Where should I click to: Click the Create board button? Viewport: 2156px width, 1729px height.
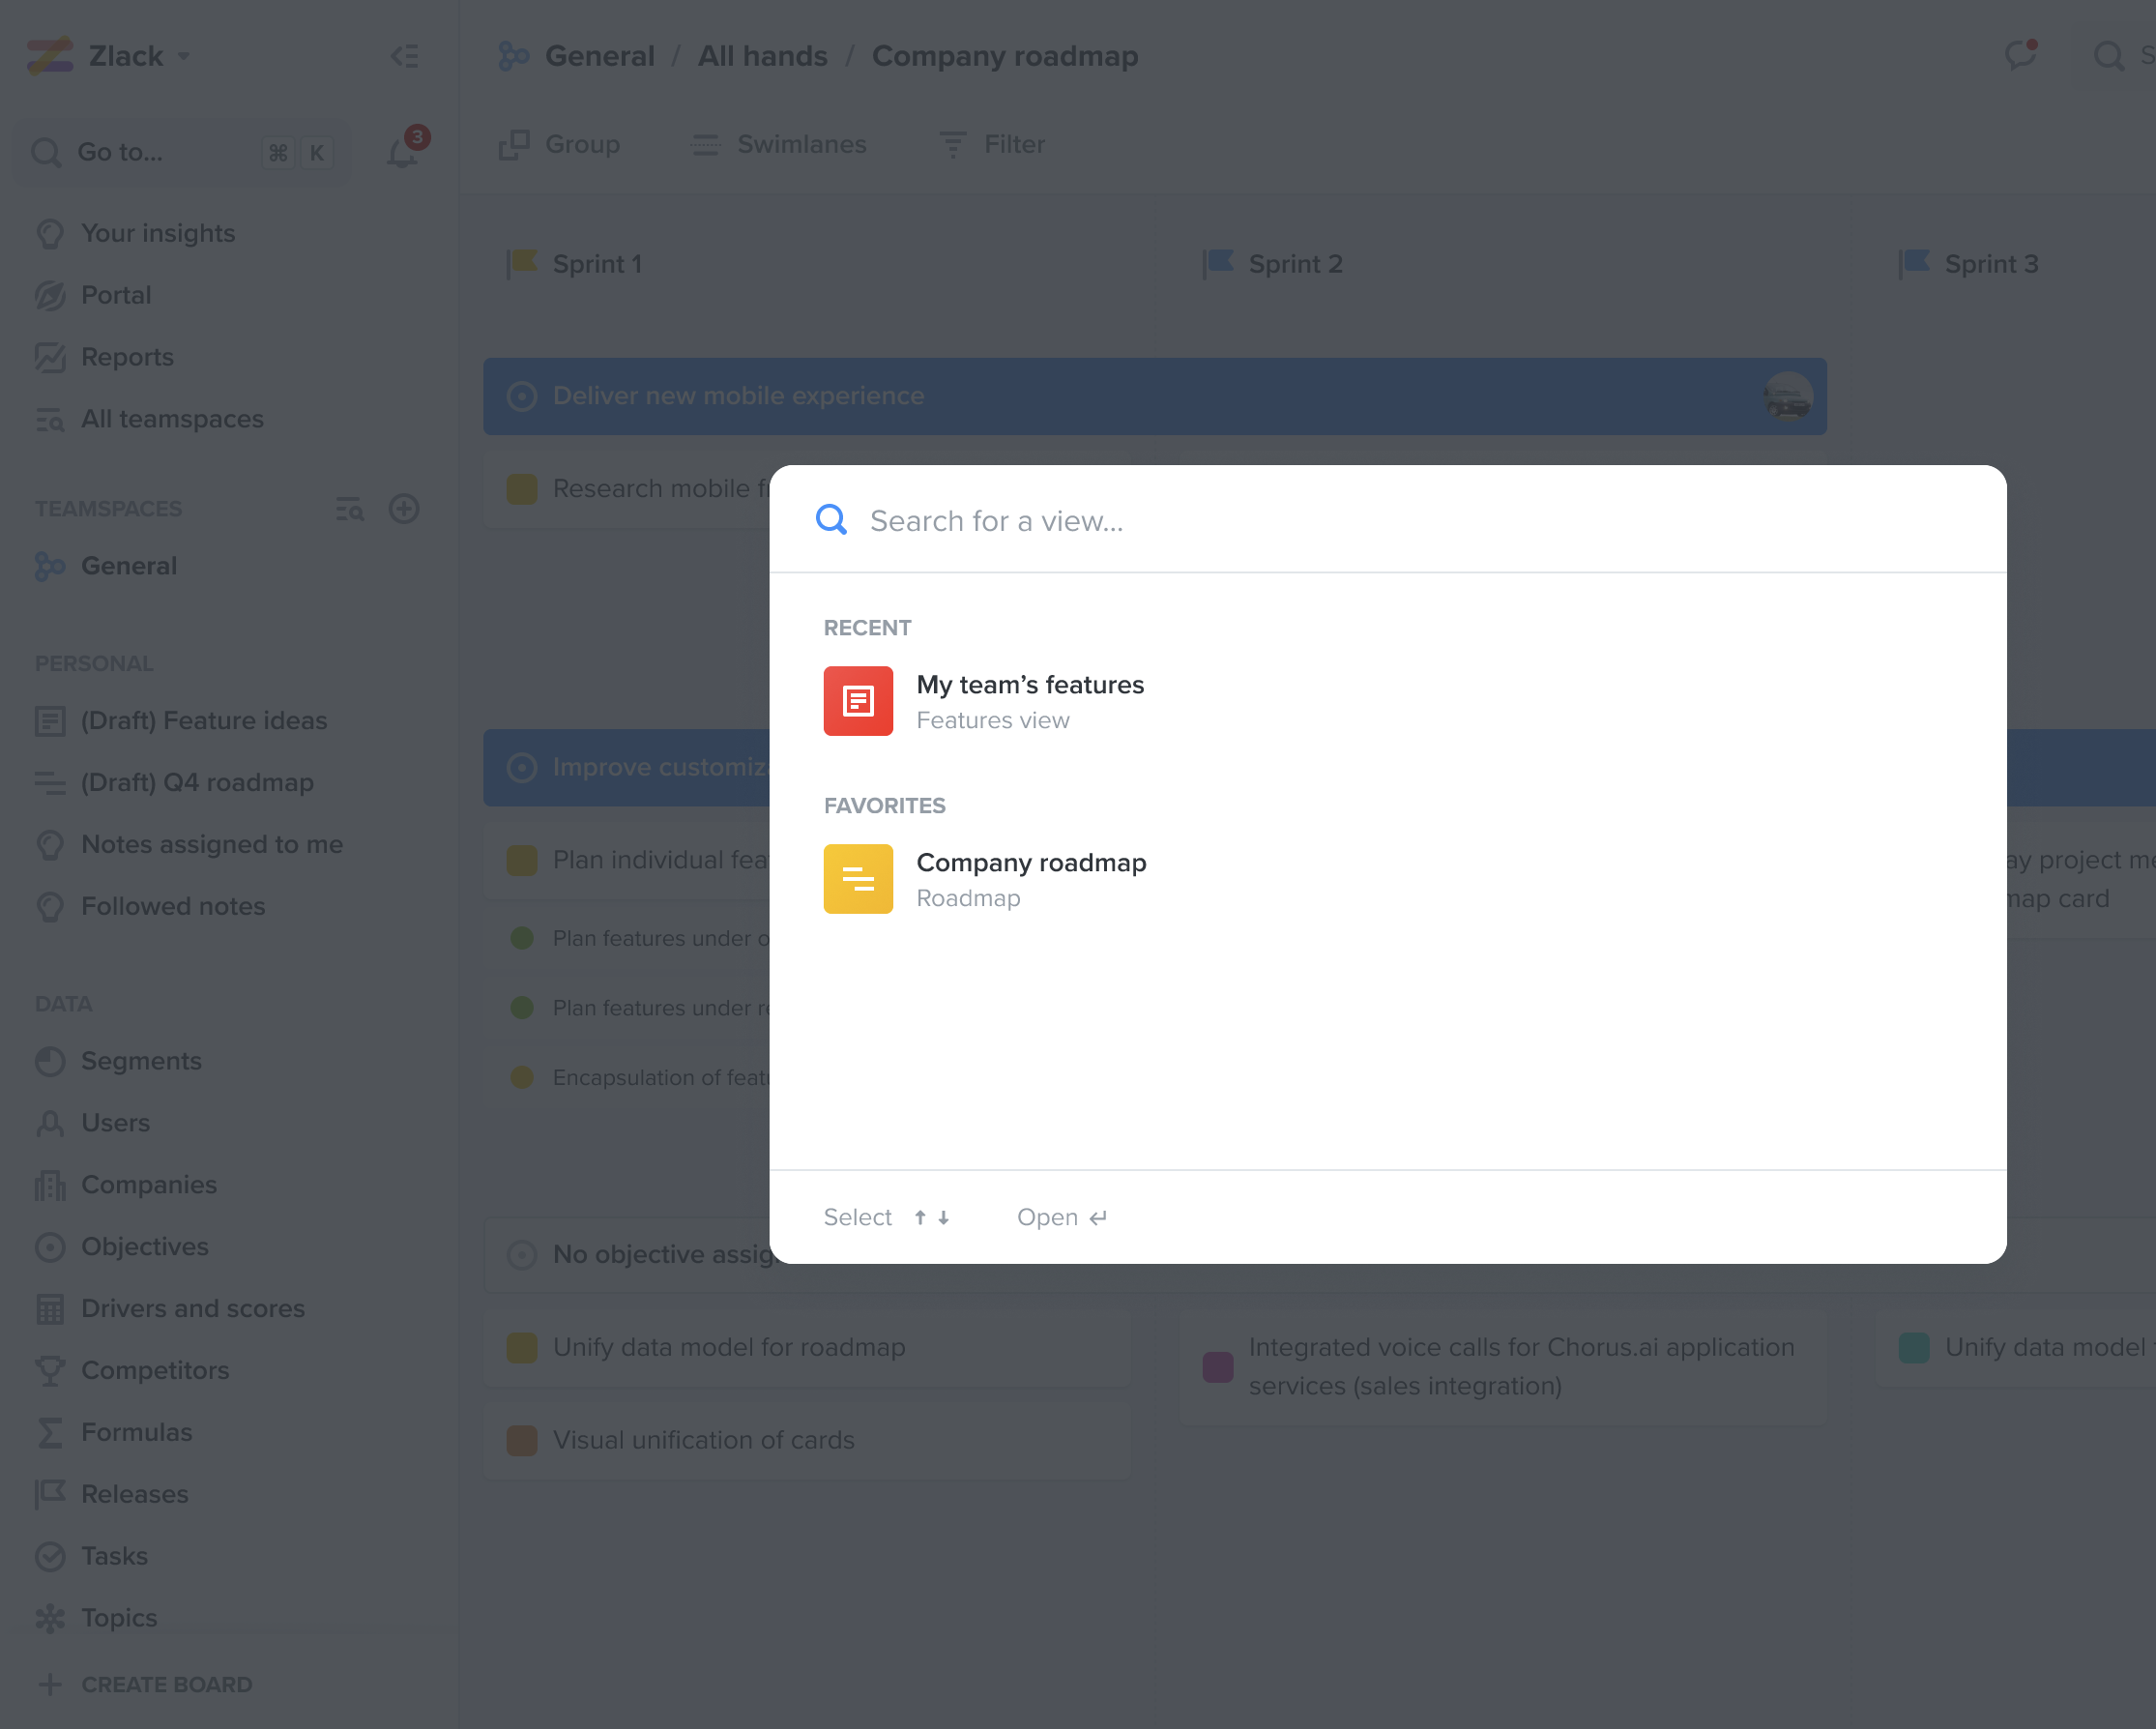(x=145, y=1685)
